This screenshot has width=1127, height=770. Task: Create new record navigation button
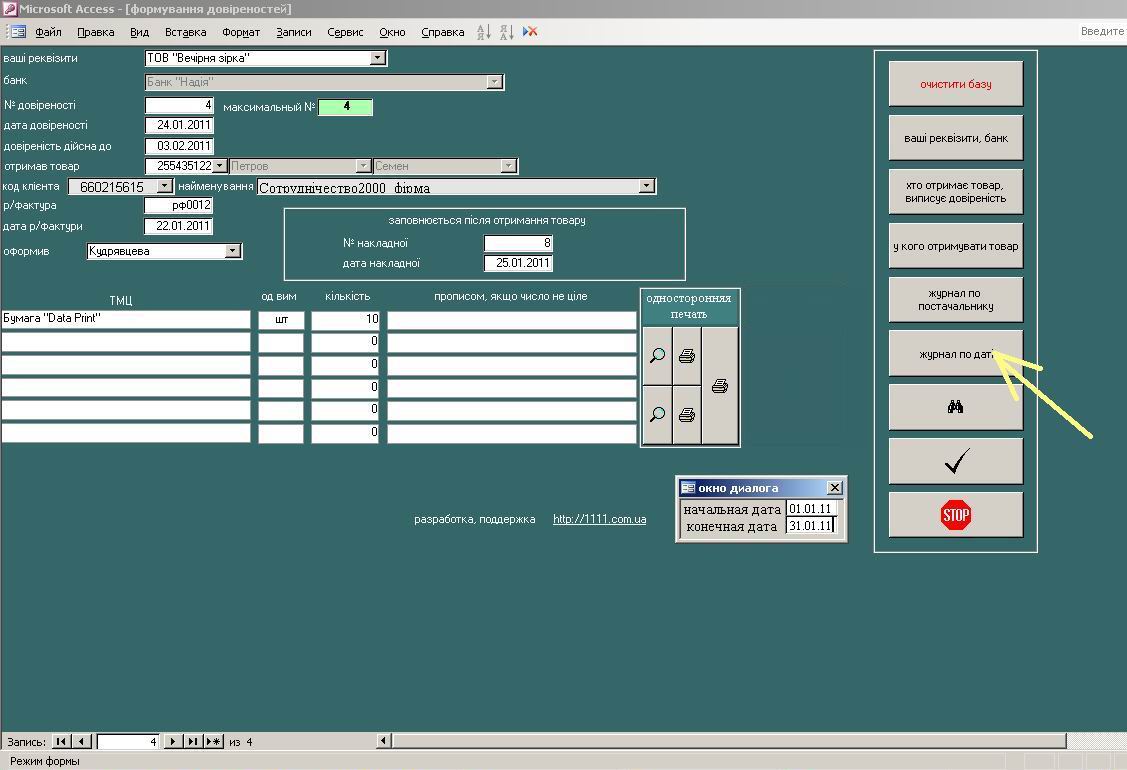point(213,741)
